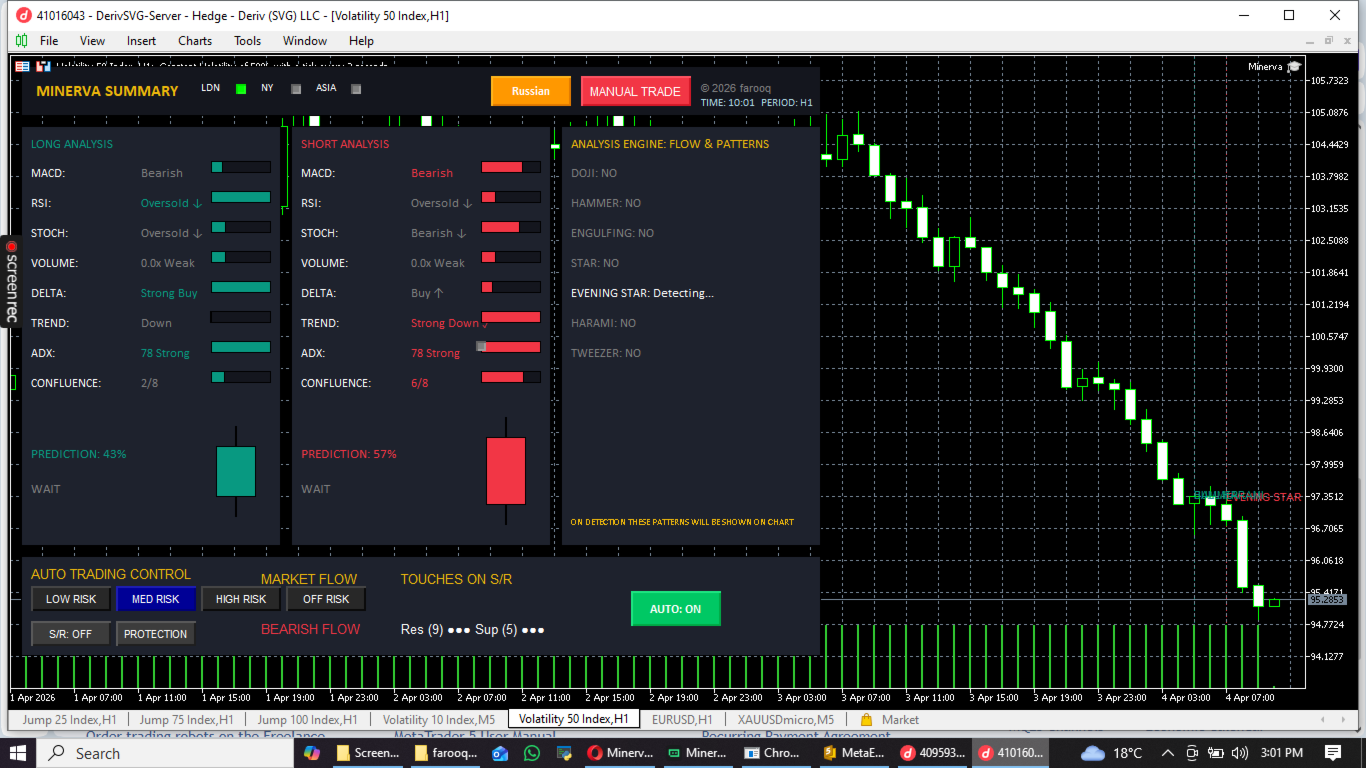Click the BEARISH FLOW market flow label

310,629
